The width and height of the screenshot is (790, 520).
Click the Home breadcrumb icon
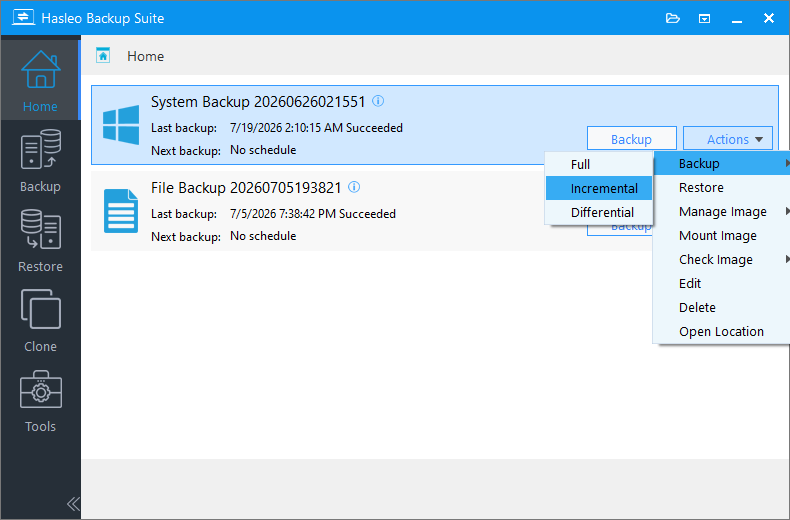tap(103, 55)
